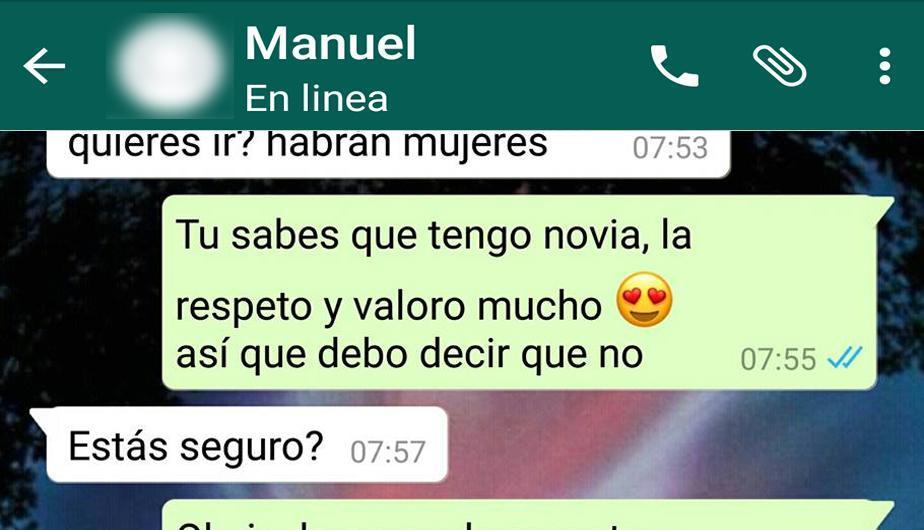Tap Manuel's blurred profile picture

170,65
